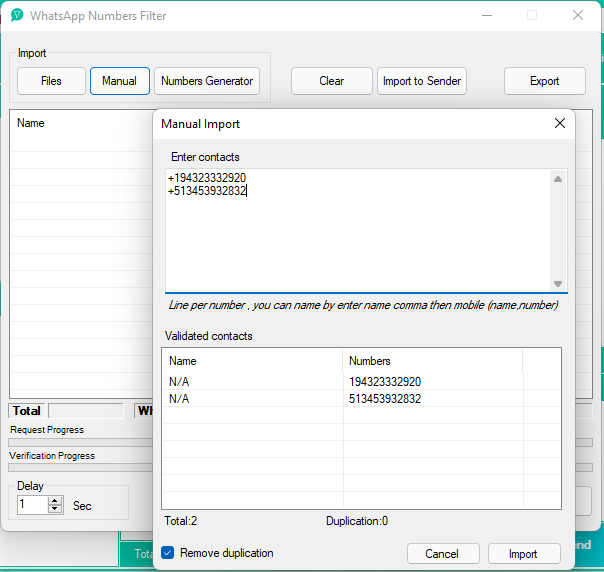Decrease the Delay value with down arrow

point(55,509)
